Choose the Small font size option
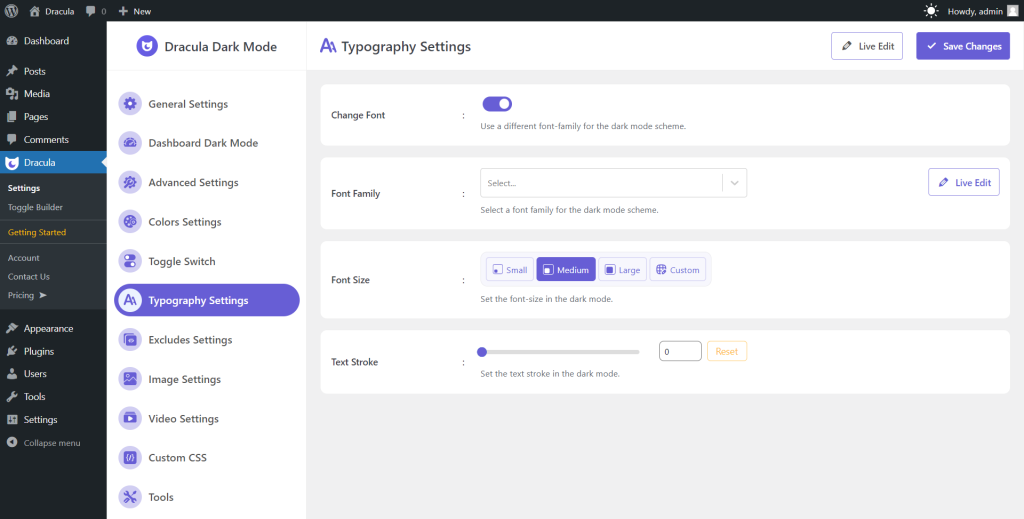This screenshot has height=519, width=1024. click(510, 270)
